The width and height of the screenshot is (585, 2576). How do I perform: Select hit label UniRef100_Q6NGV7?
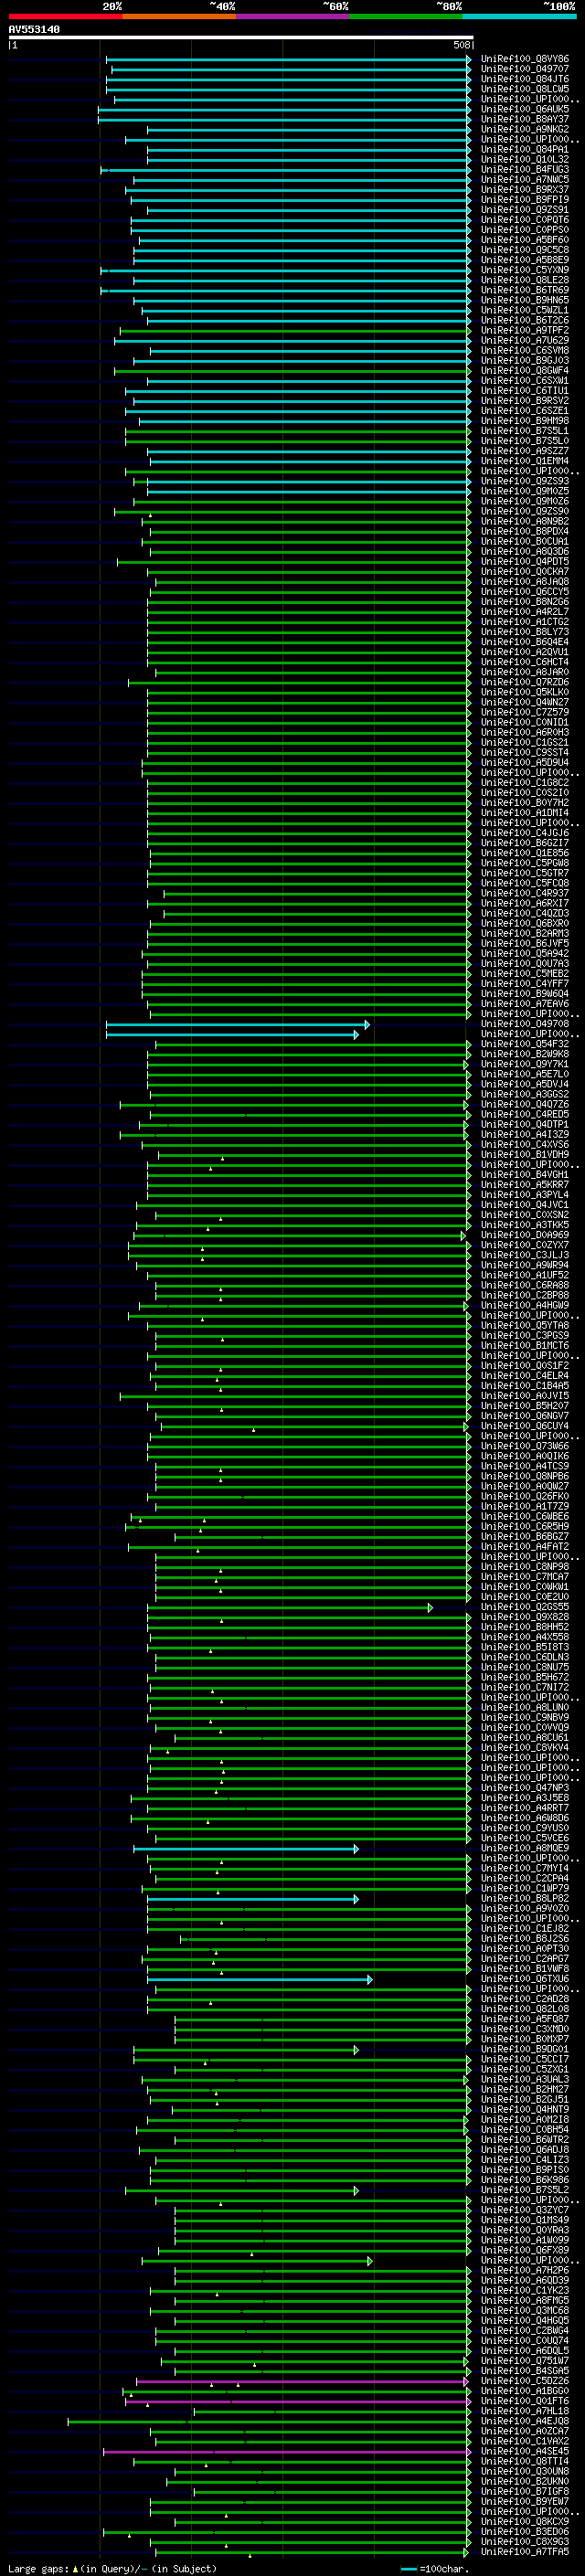(x=525, y=1416)
